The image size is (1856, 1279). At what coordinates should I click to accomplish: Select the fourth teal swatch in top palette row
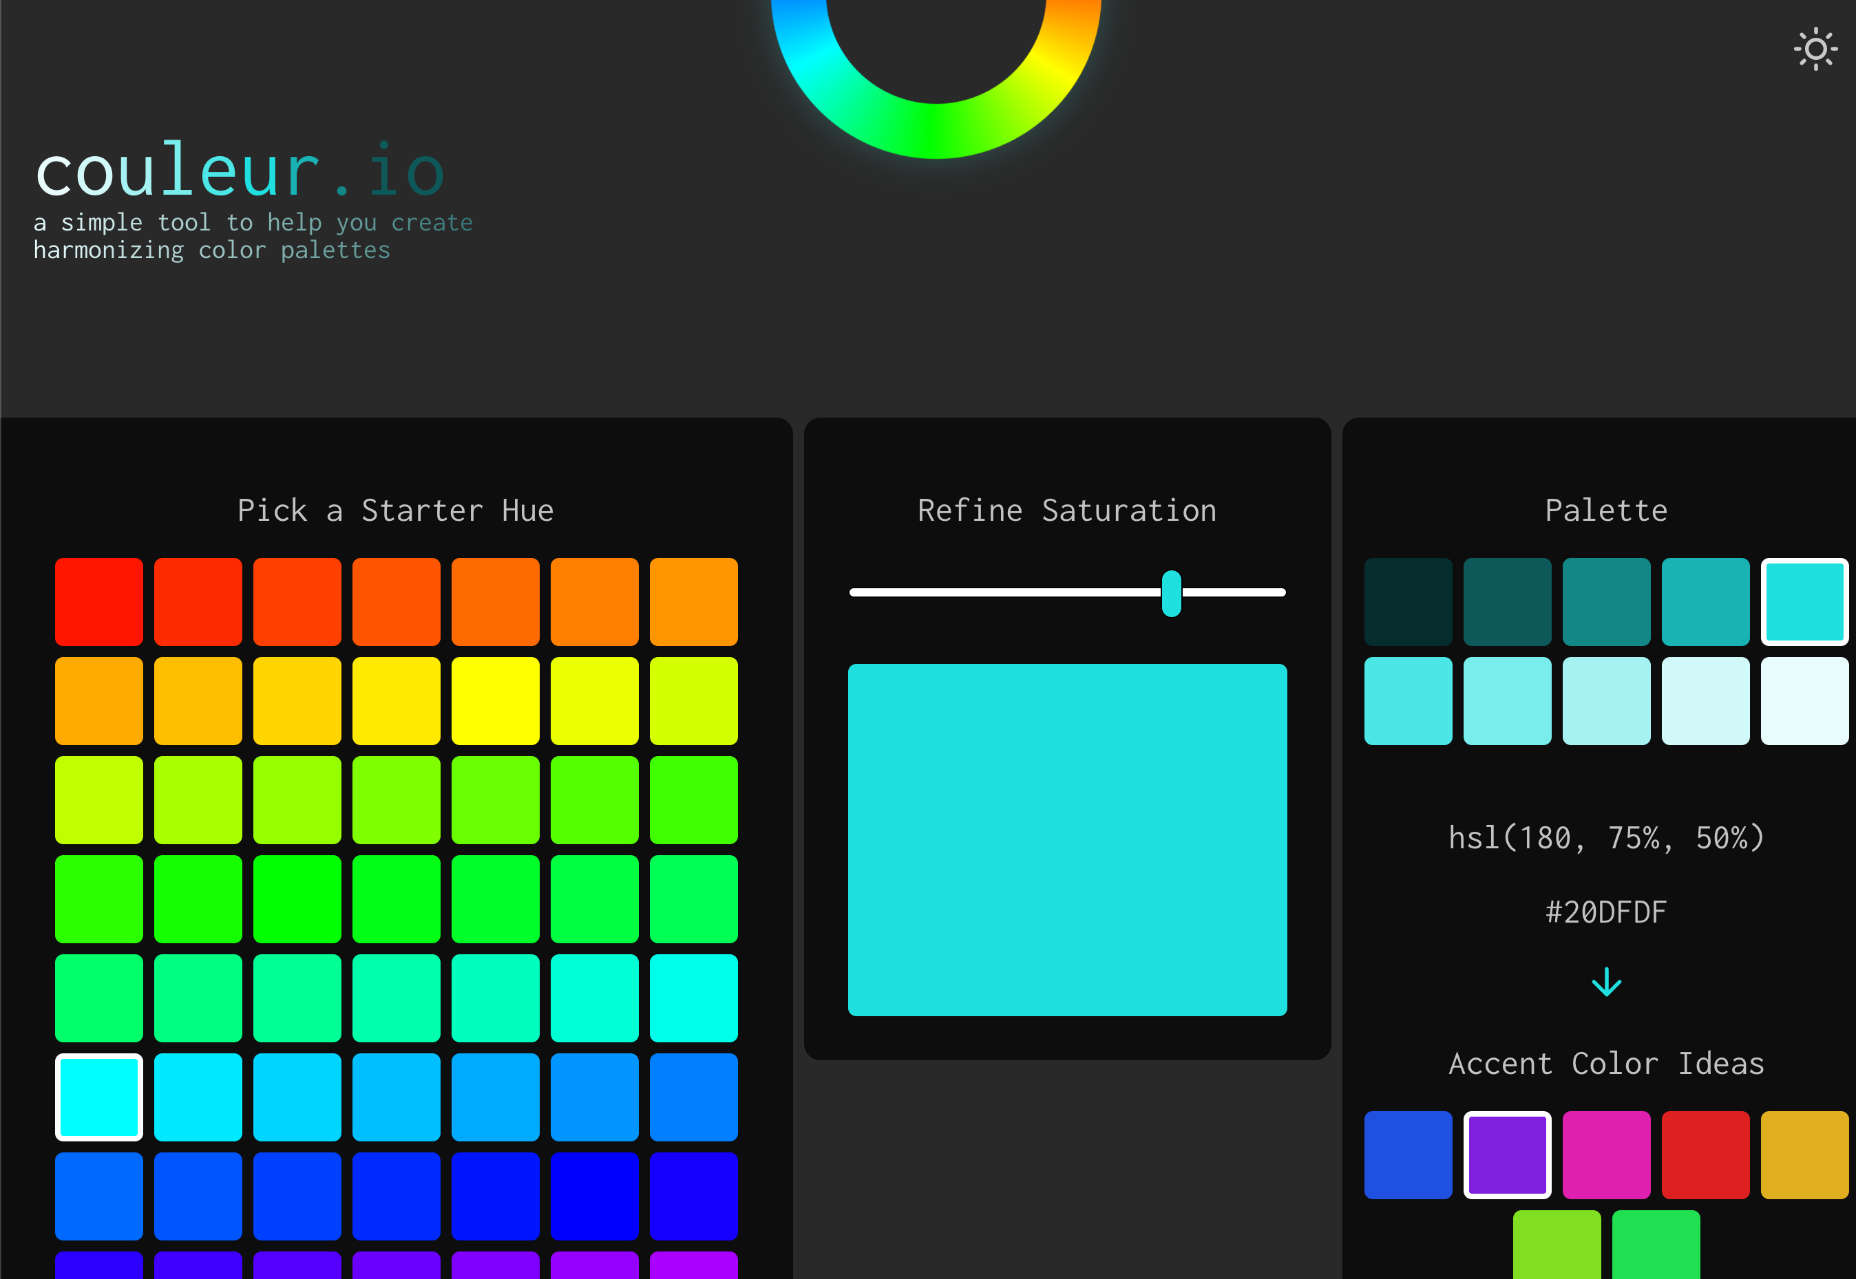tap(1705, 602)
